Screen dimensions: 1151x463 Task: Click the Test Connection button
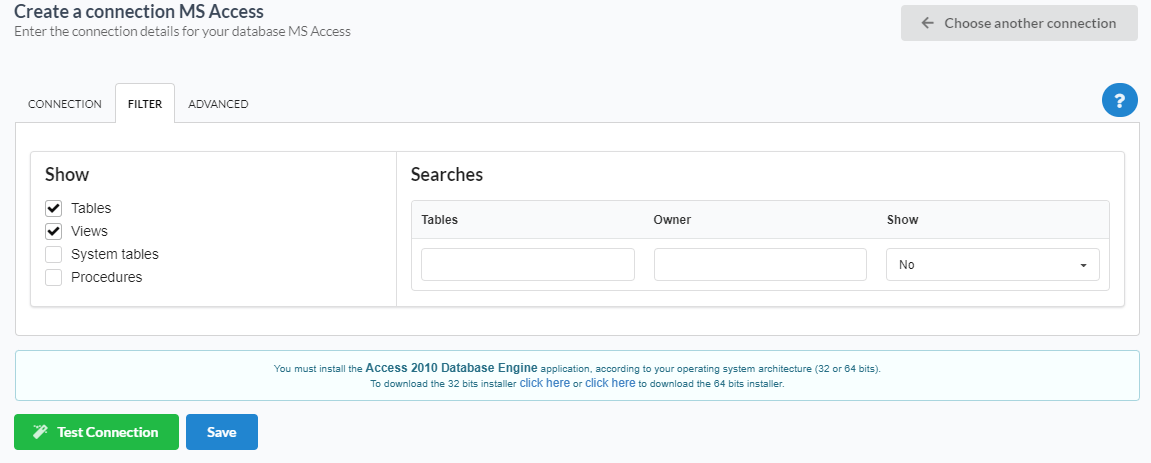point(96,432)
